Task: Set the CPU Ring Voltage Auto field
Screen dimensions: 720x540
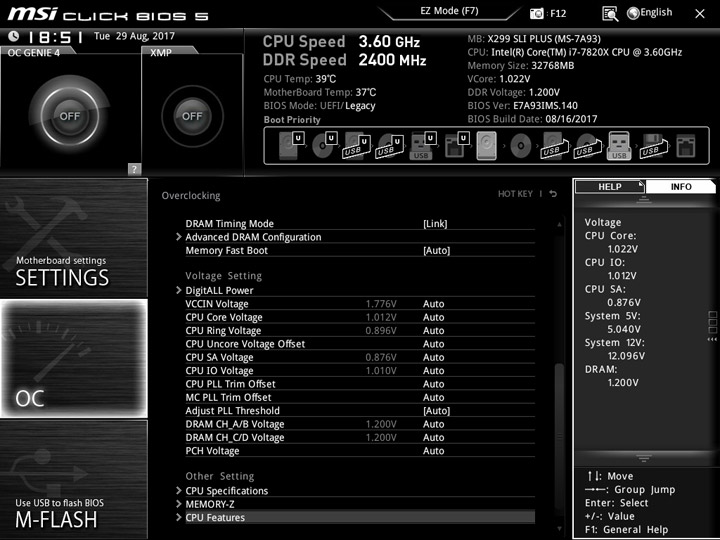Action: tap(433, 330)
